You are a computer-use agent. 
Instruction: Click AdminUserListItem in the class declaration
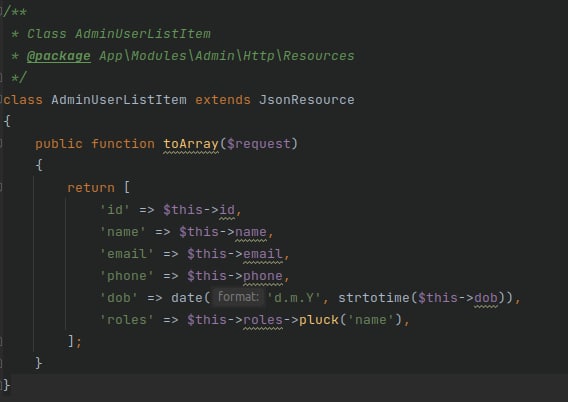tap(119, 100)
